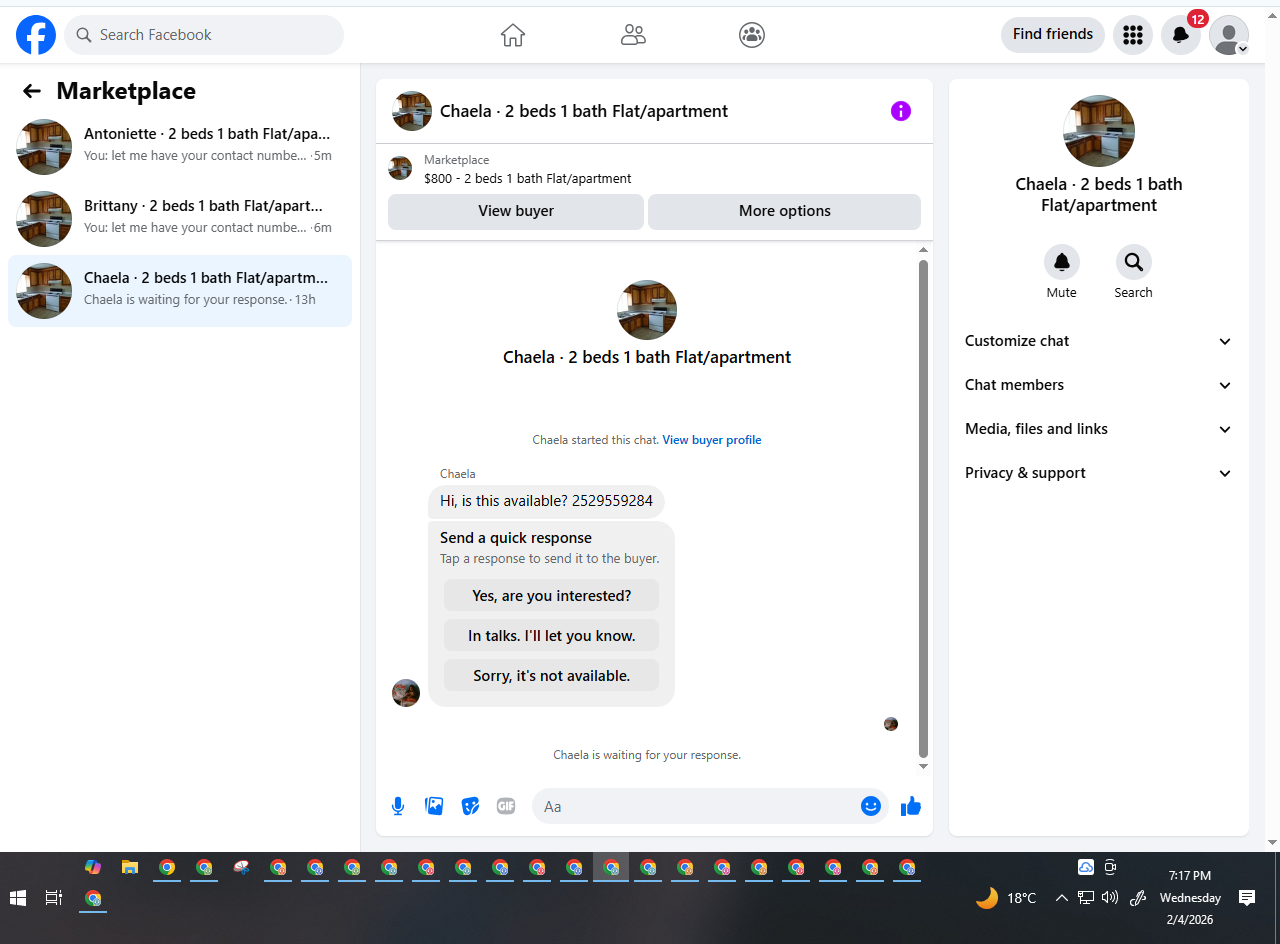
Task: Open the account profile avatar menu
Action: click(1229, 35)
